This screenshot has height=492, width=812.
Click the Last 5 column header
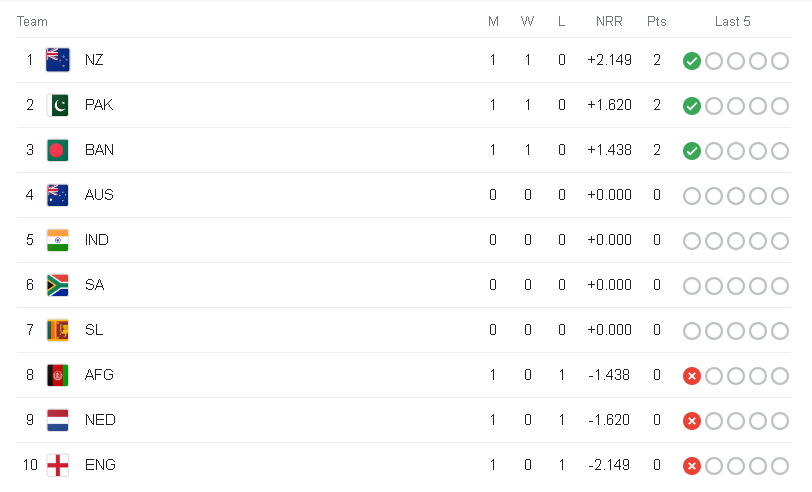(732, 21)
